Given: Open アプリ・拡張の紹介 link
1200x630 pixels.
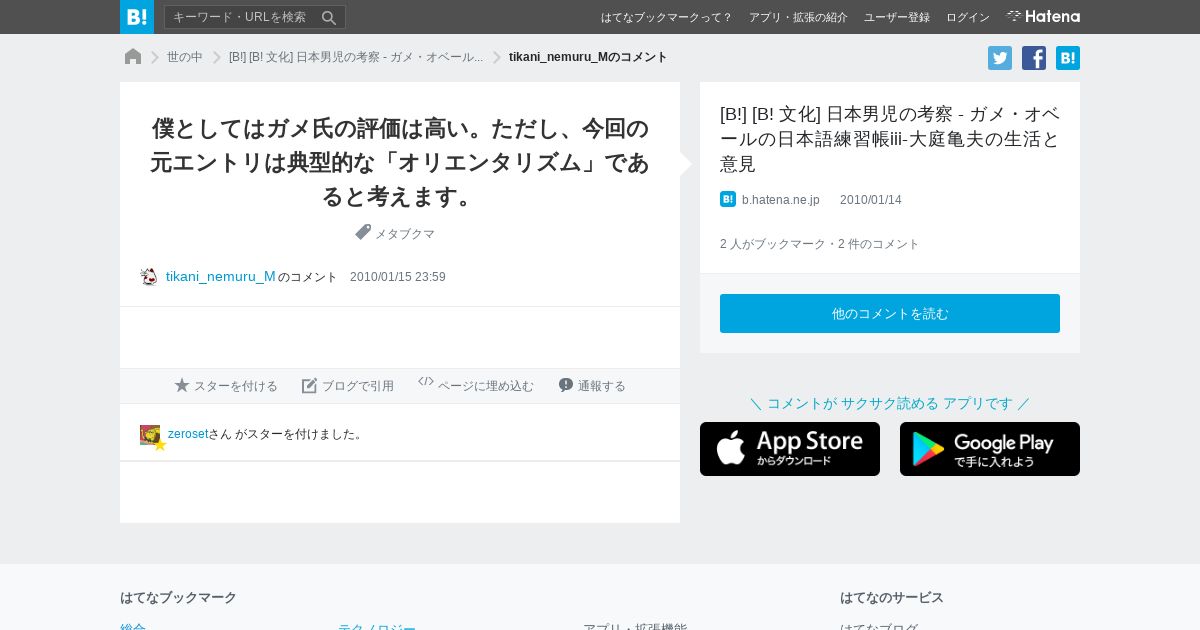Looking at the screenshot, I should pyautogui.click(x=798, y=17).
